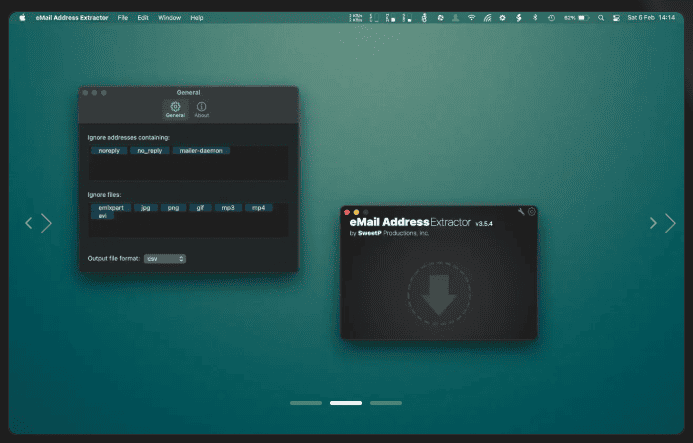Screen dimensions: 693x443
Task: Select the avi file token
Action: pyautogui.click(x=103, y=216)
